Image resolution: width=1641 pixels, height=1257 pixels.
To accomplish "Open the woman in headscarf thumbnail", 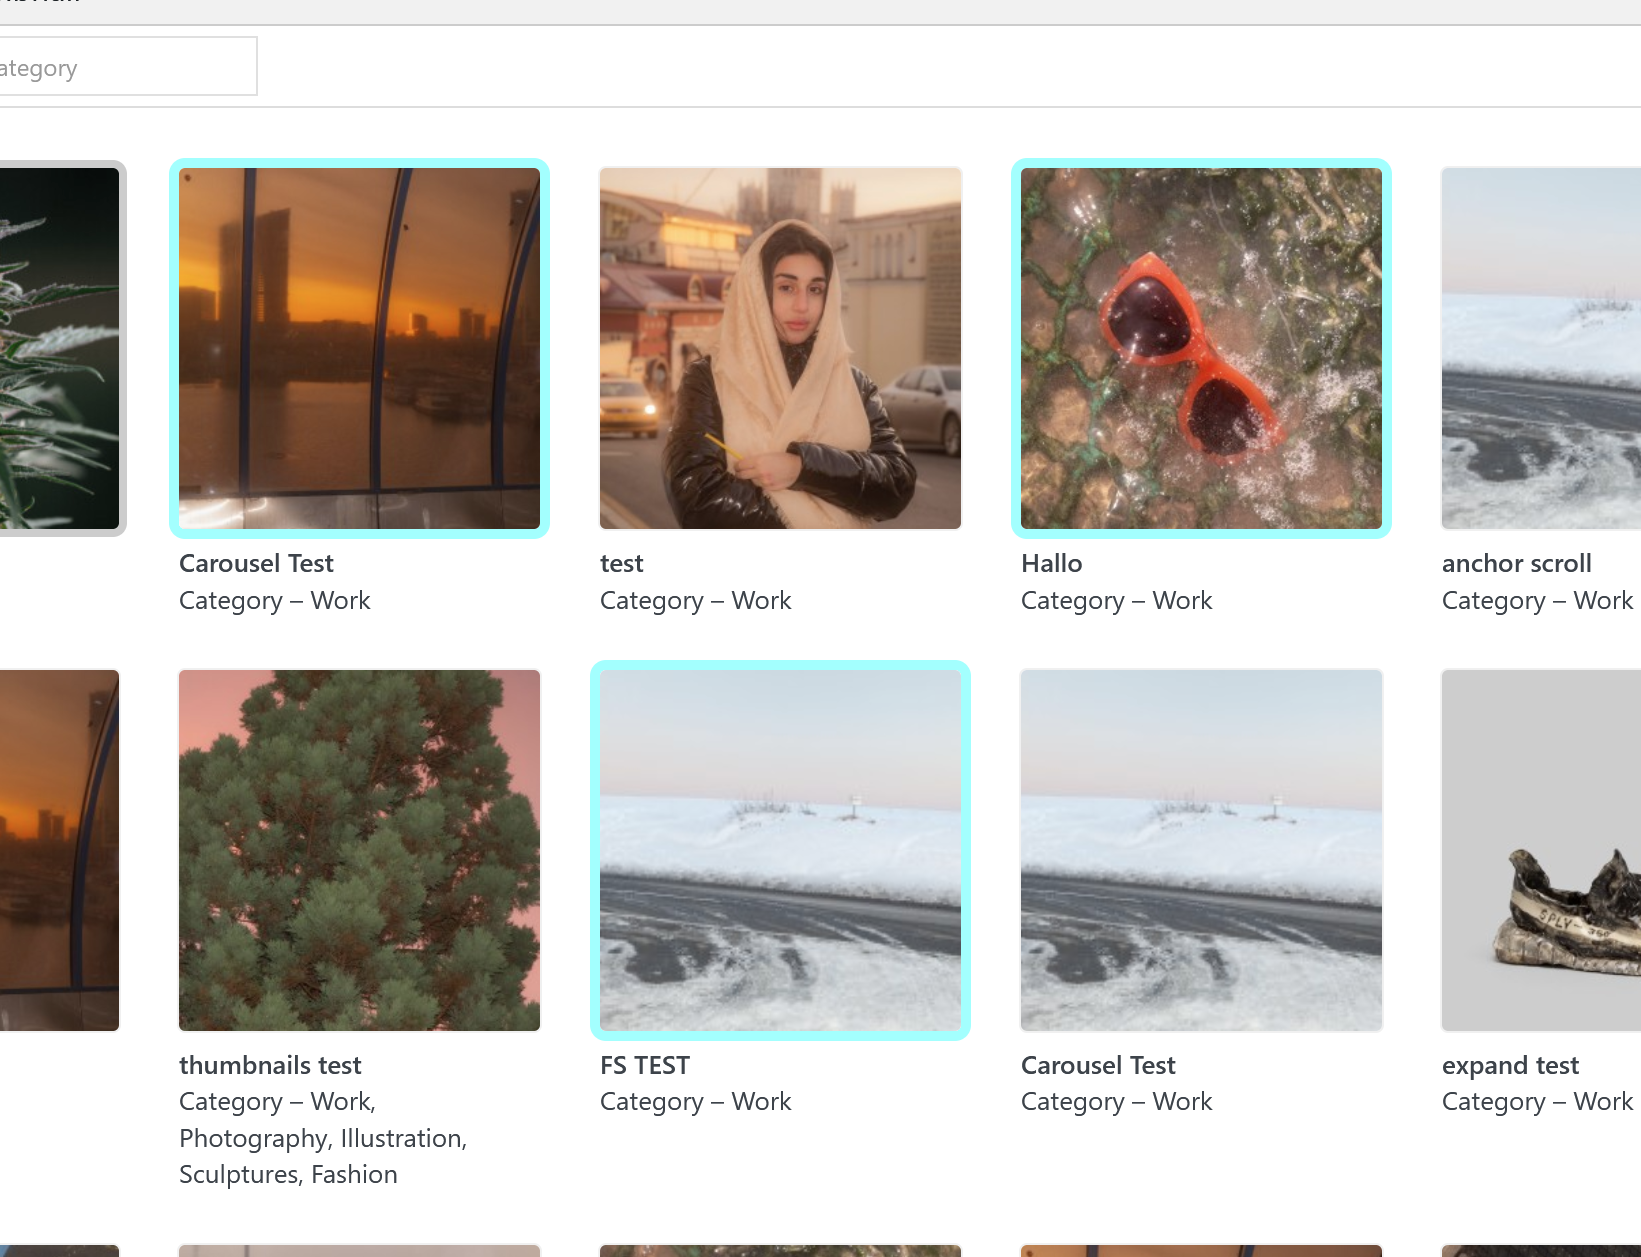I will [780, 348].
